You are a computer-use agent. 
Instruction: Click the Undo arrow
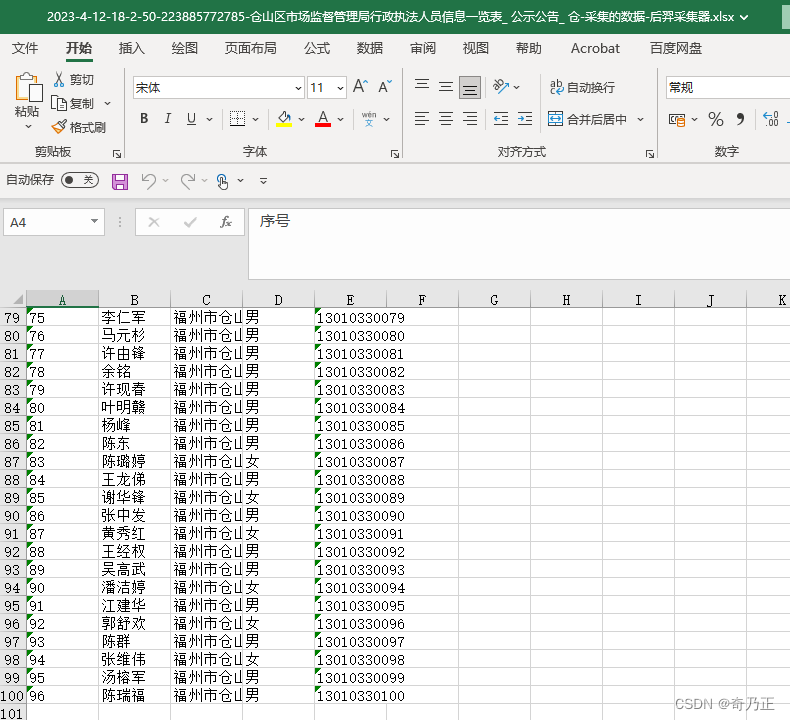(149, 181)
